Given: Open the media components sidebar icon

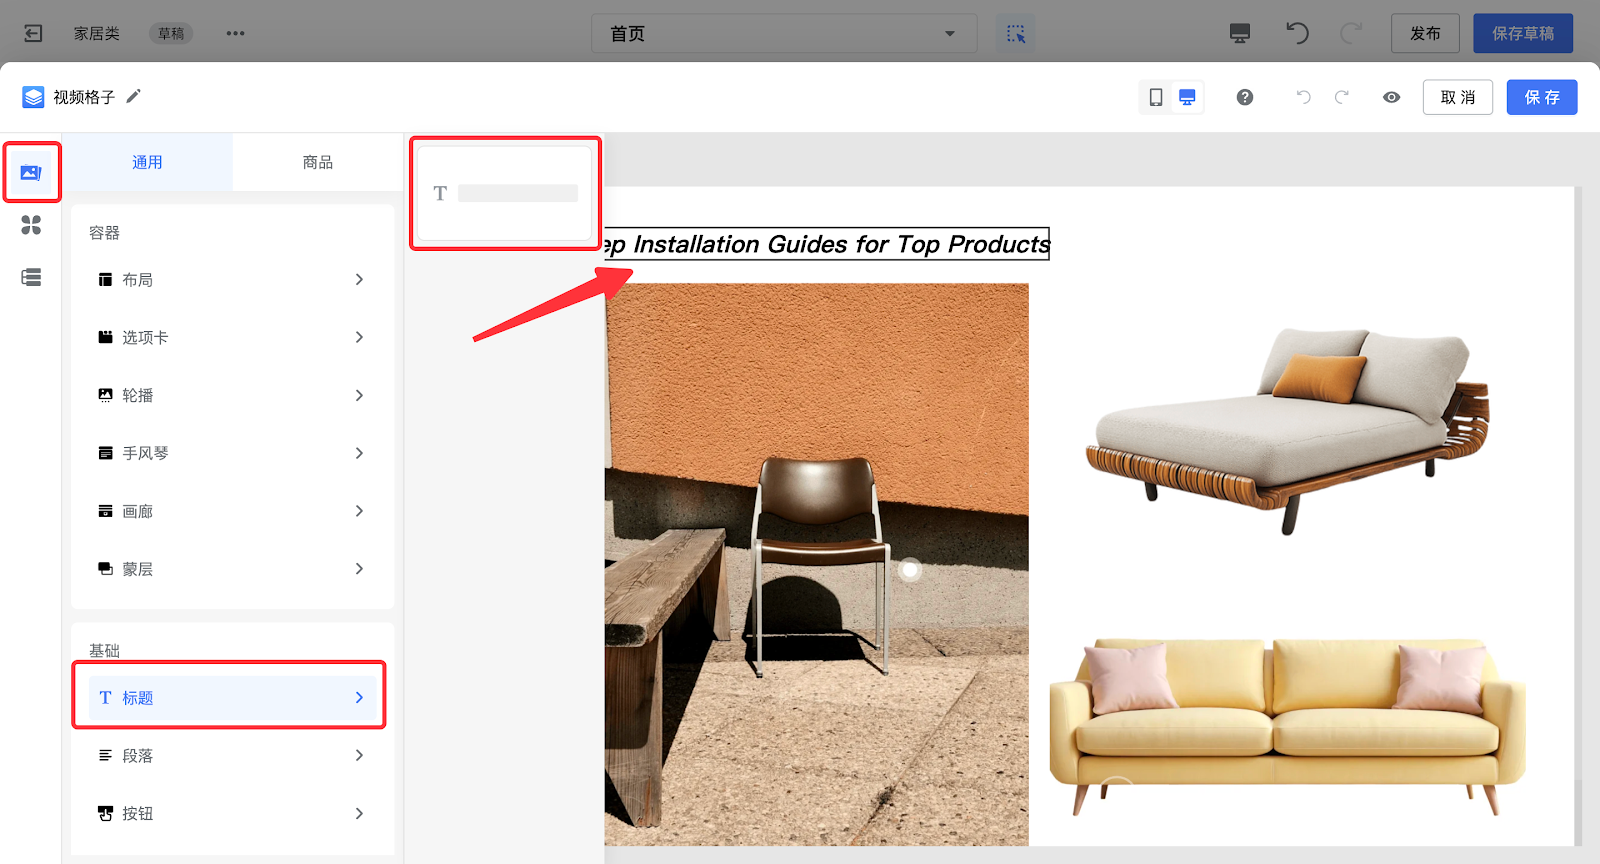Looking at the screenshot, I should 31,173.
